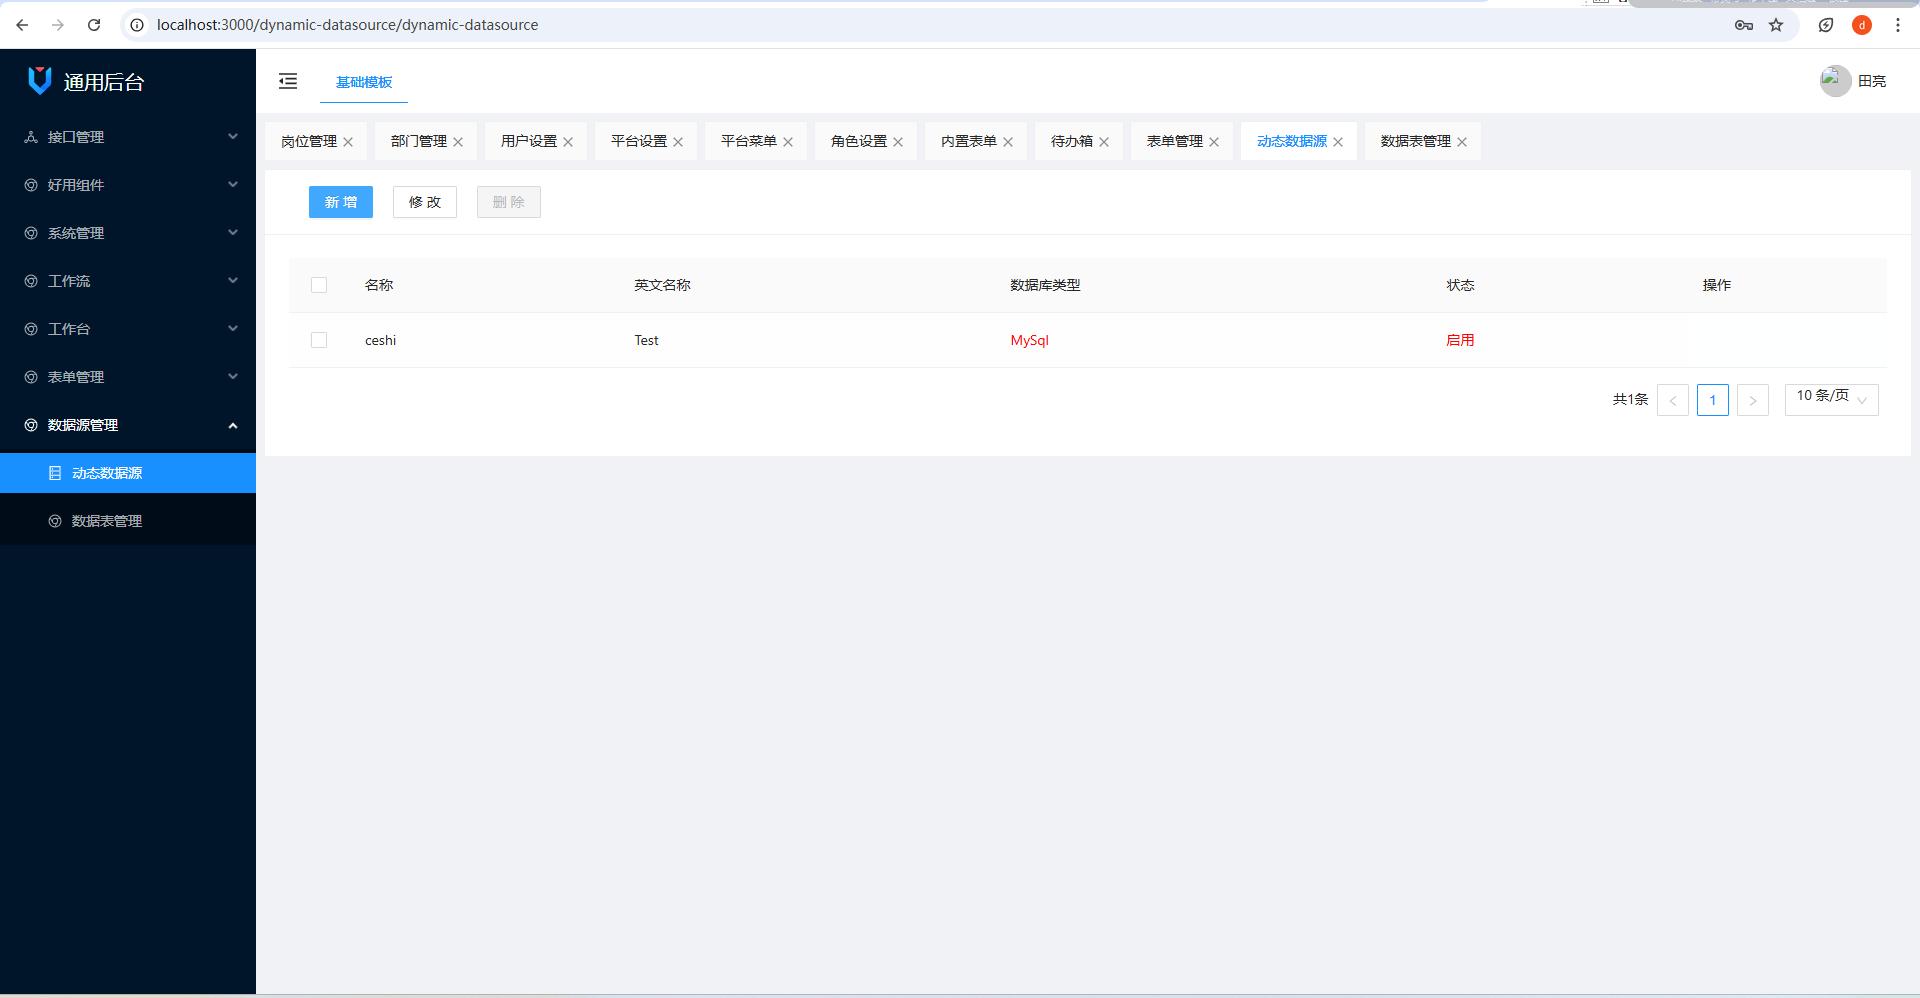Viewport: 1920px width, 998px height.
Task: Click the 动态数据源 document icon
Action: (x=56, y=473)
